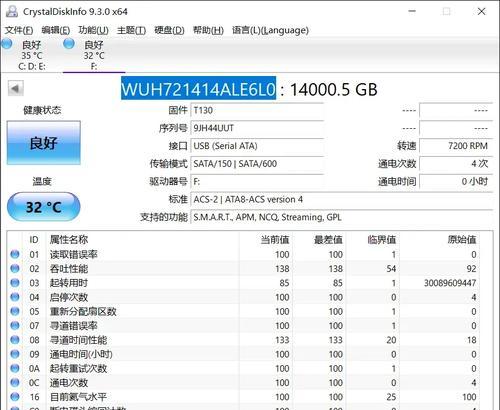Screen dimensions: 500x410
Task: Click status orb for attribute 05 重新分配扇区数
Action: pos(15,311)
